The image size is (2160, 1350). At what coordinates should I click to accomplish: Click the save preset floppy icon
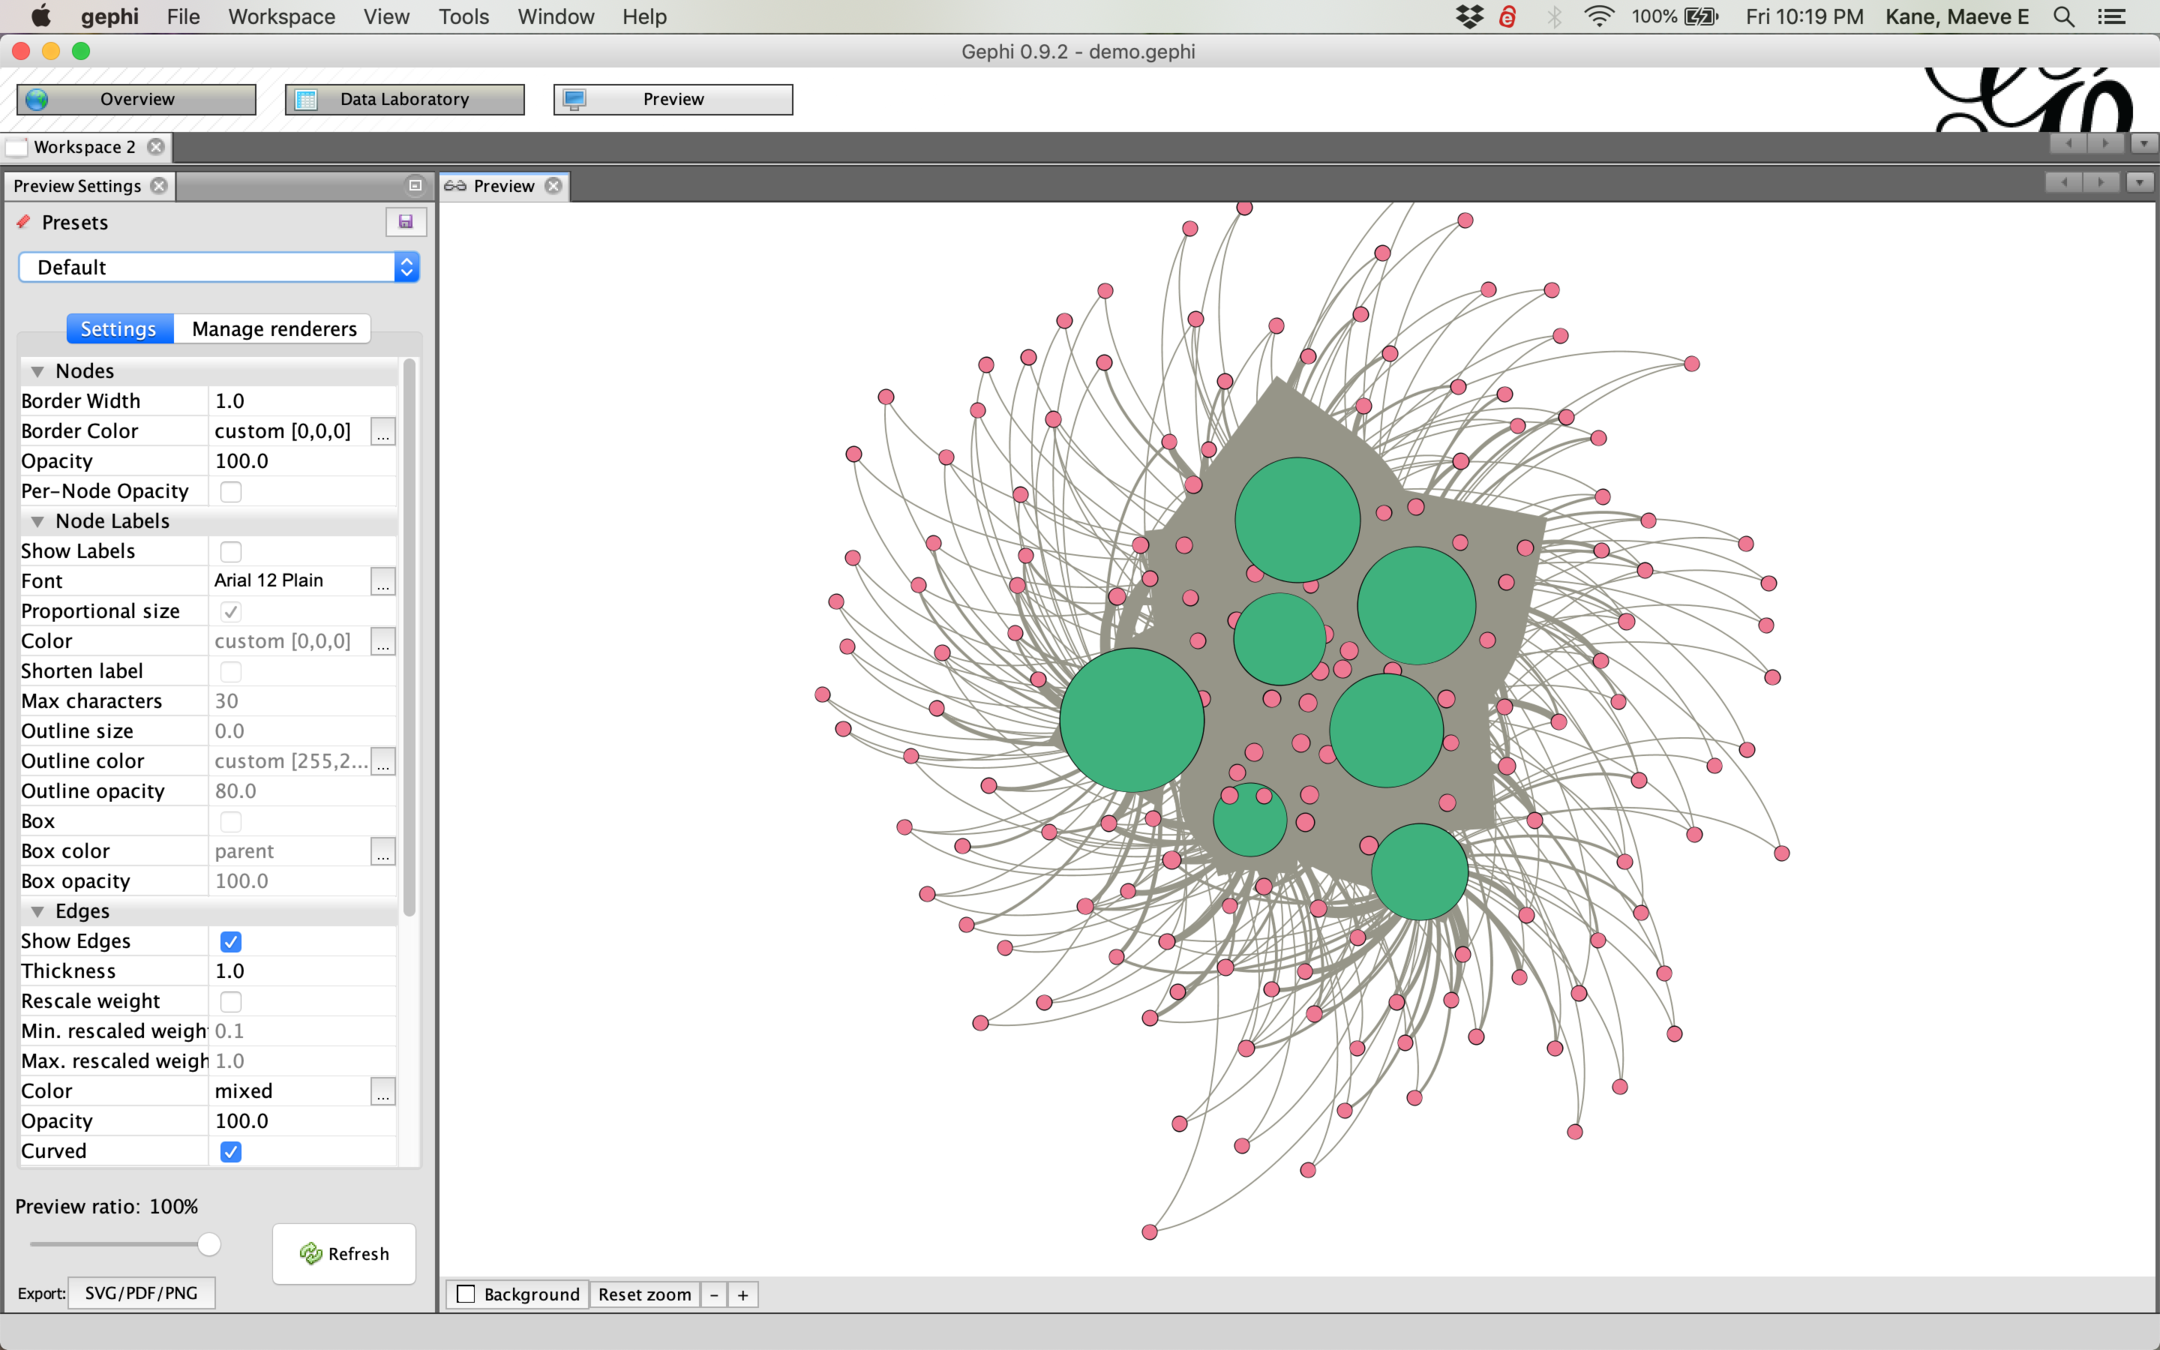405,222
